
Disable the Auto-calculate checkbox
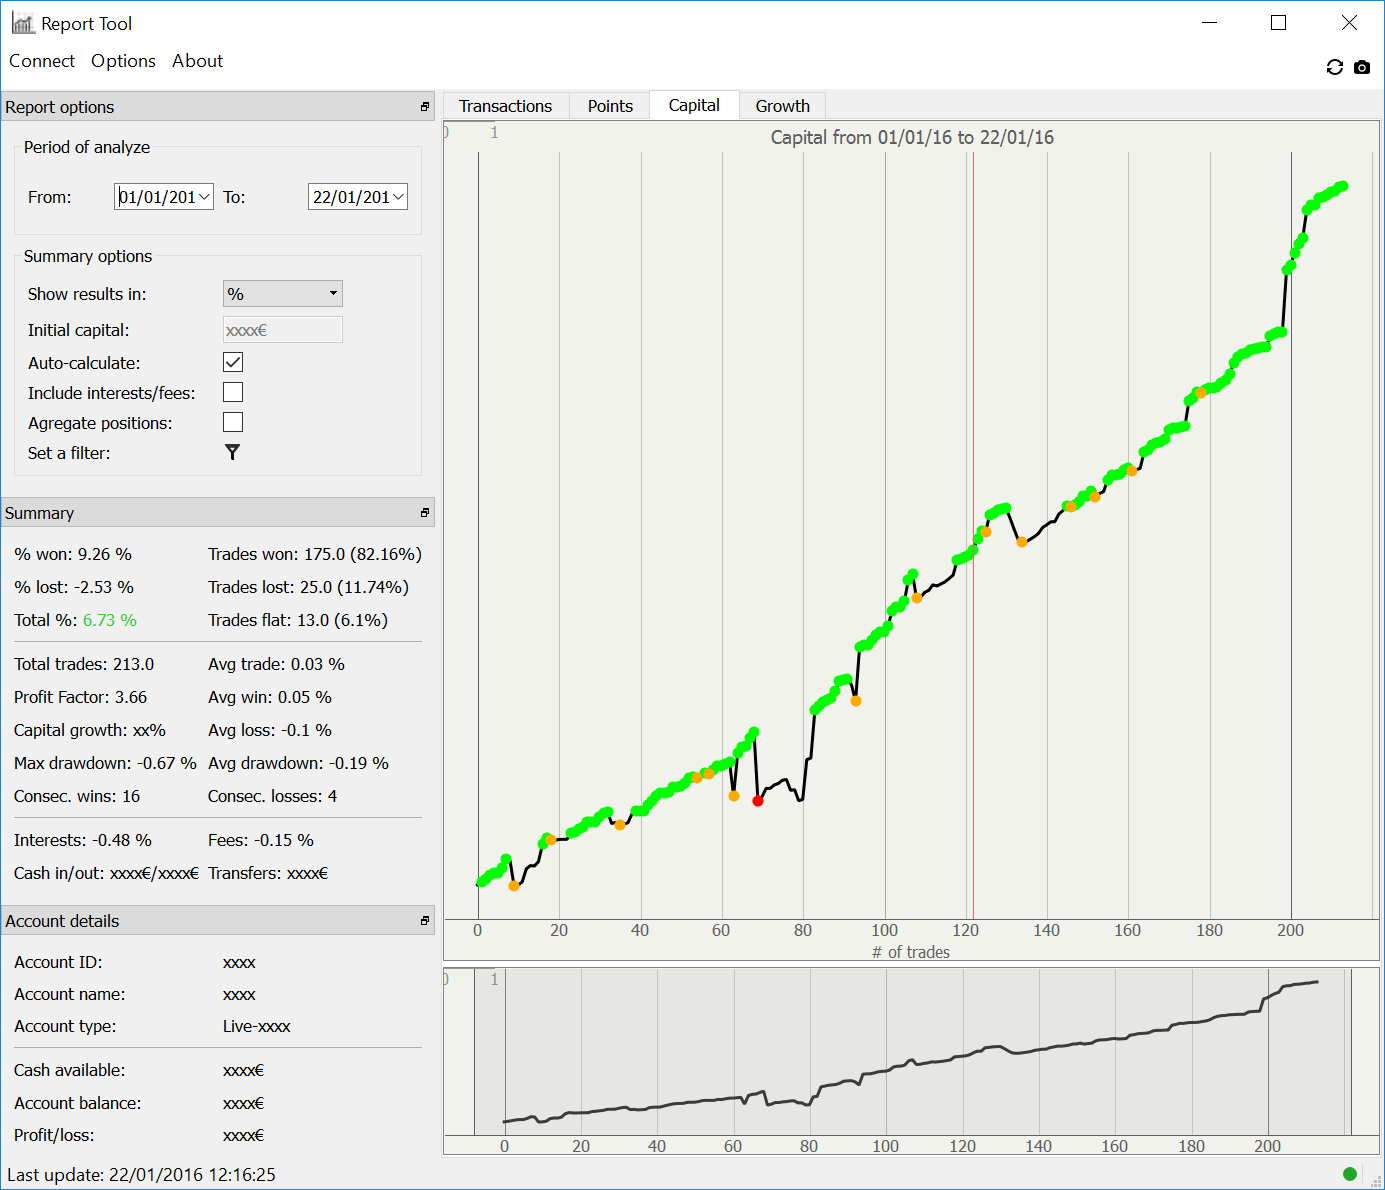(233, 362)
